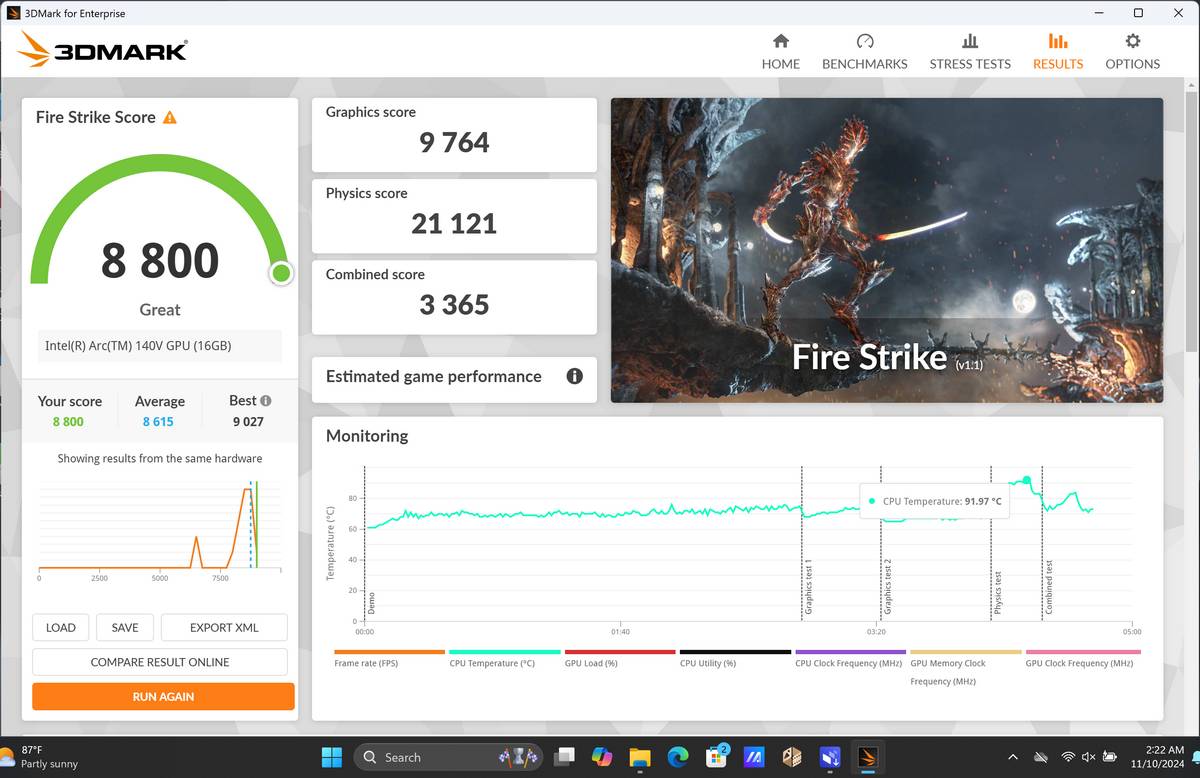
Task: Toggle the GPU Load (%) legend series
Action: coord(620,659)
